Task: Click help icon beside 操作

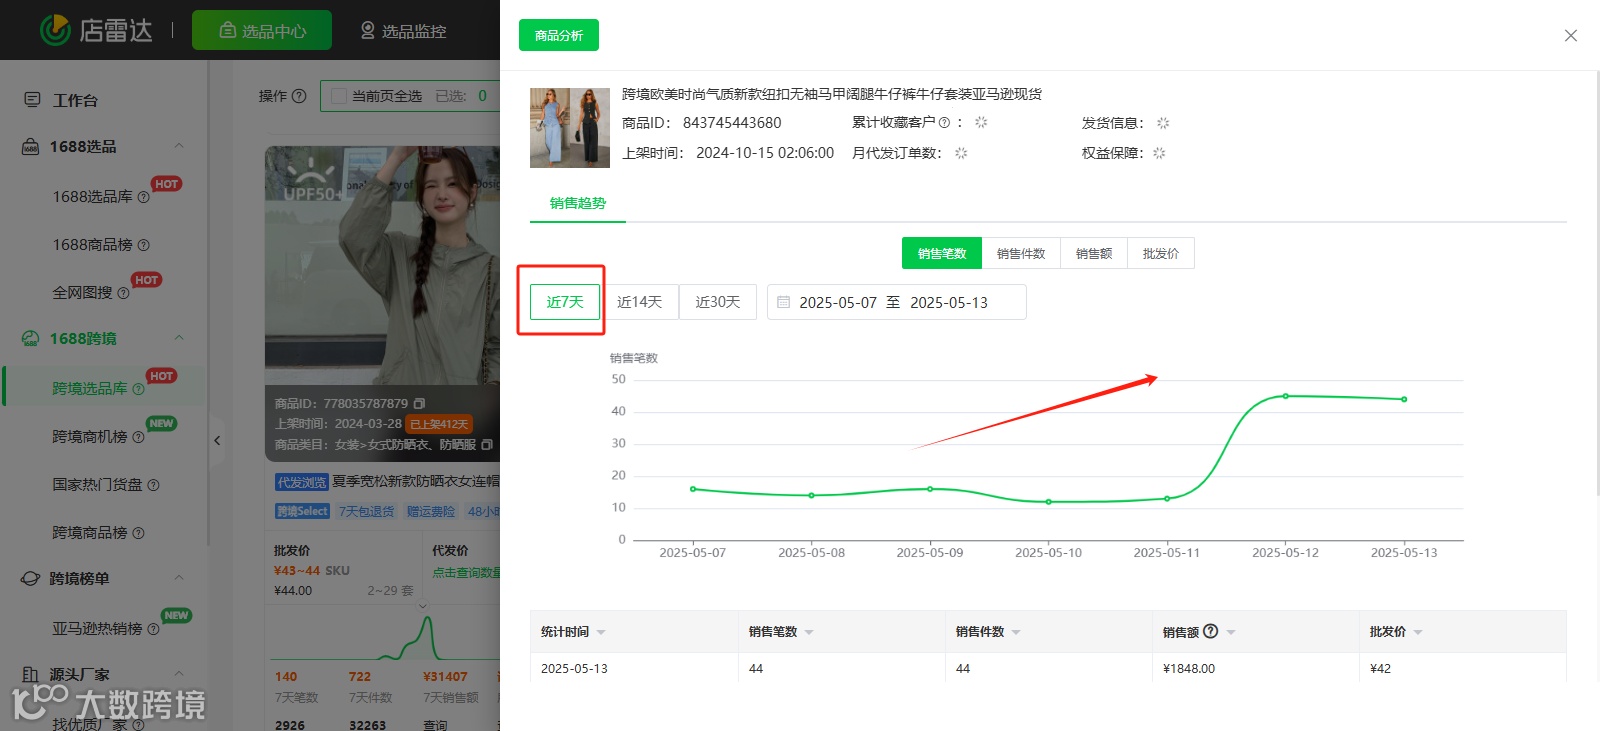Action: [298, 96]
